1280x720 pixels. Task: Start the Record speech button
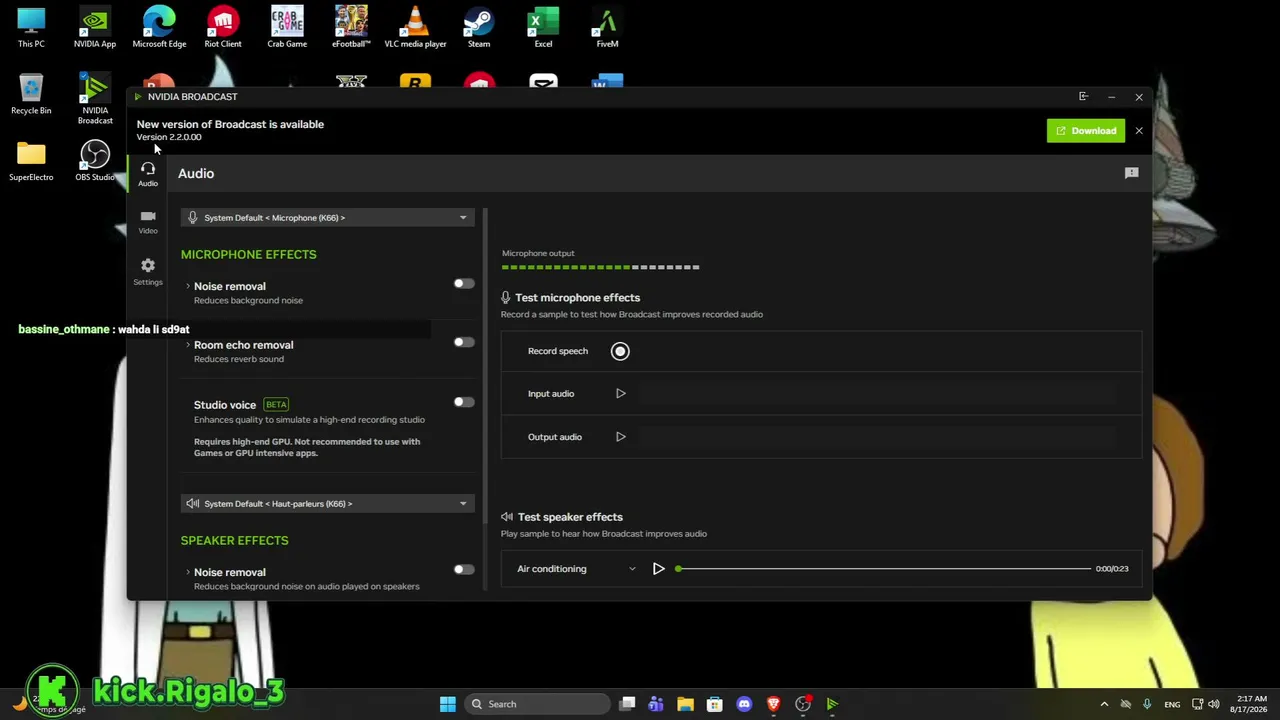point(620,351)
